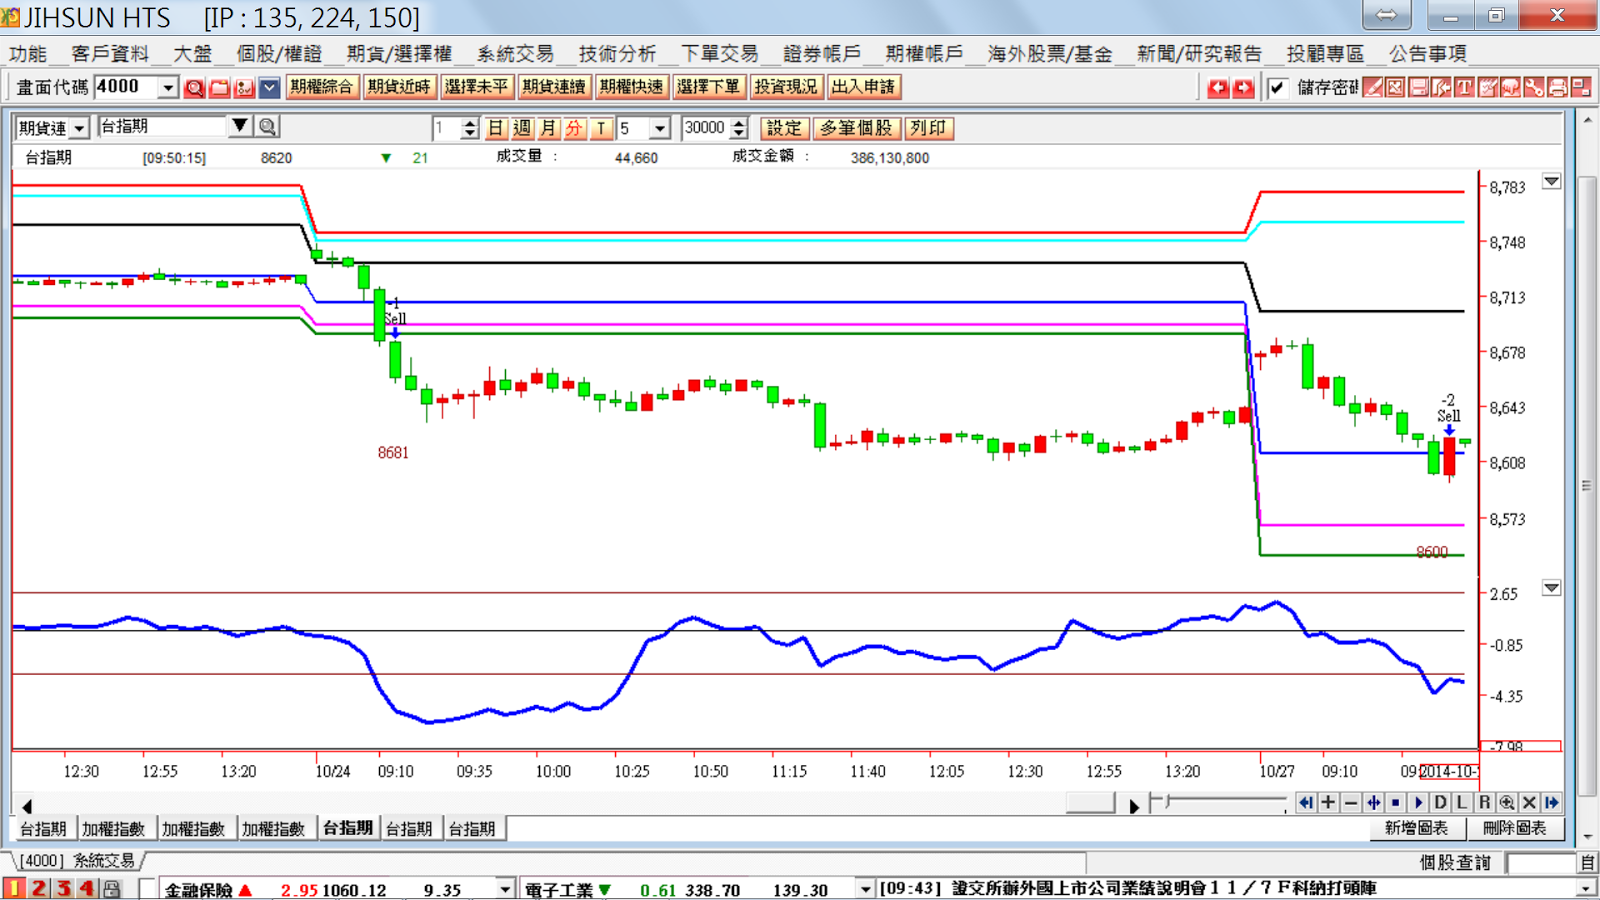Click the printer icon in top toolbar

pos(1557,88)
